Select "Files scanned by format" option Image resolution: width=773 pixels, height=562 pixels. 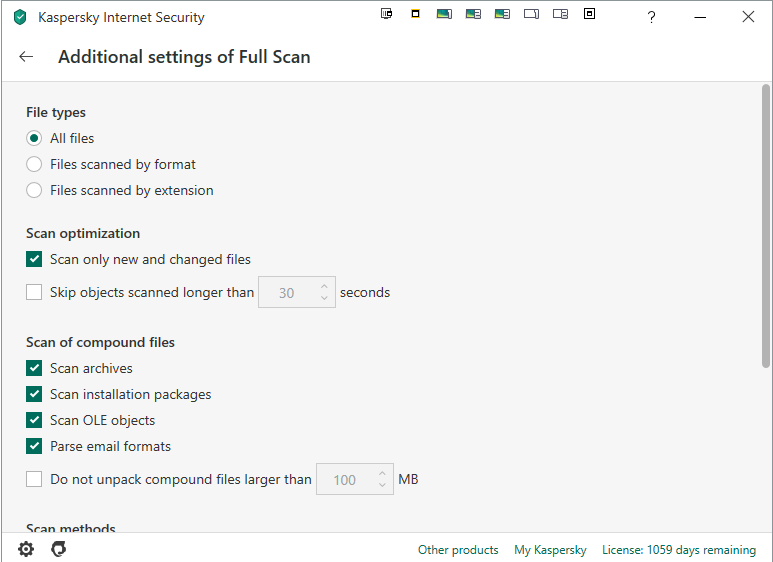(34, 164)
